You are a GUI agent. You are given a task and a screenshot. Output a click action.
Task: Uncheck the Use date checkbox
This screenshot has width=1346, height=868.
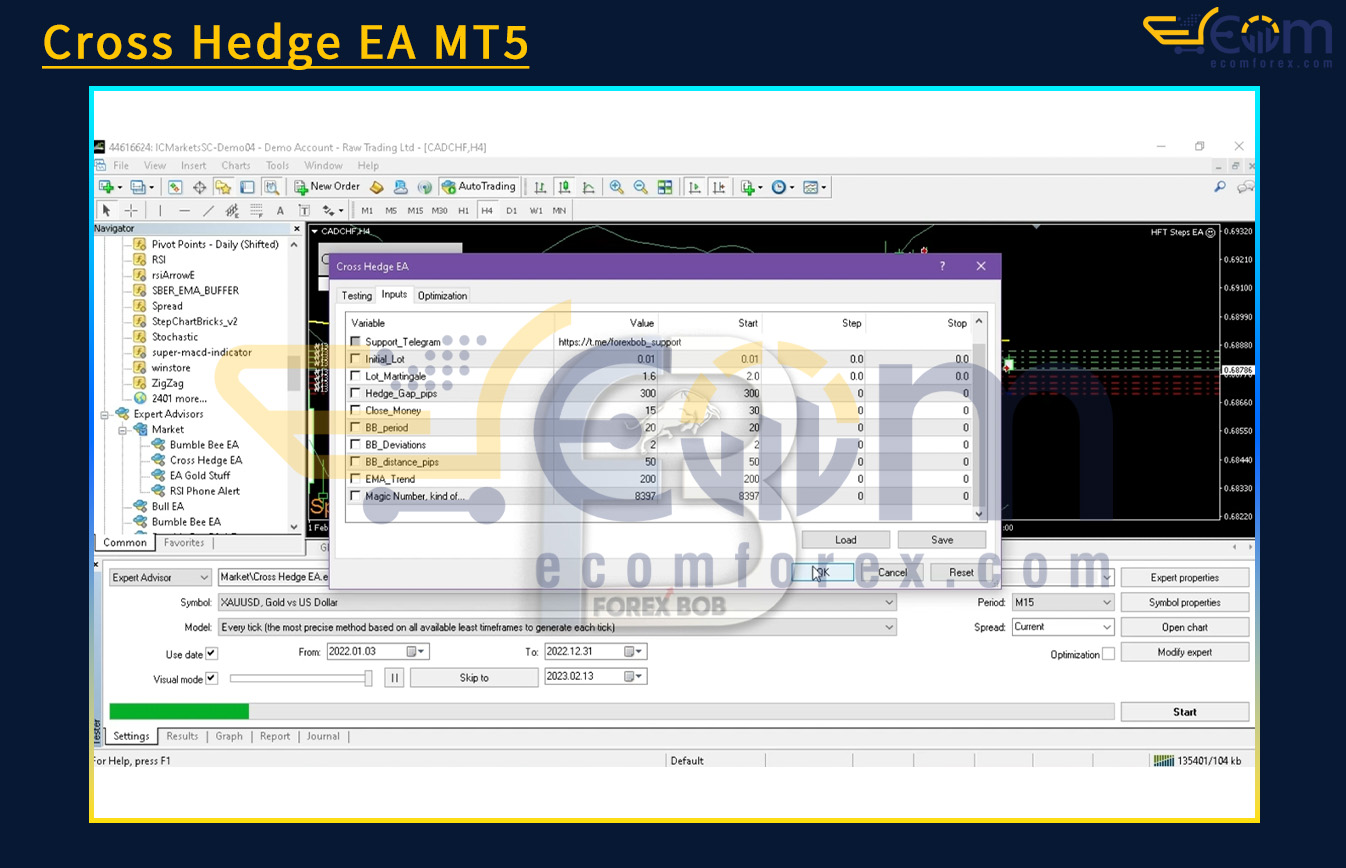pyautogui.click(x=211, y=654)
